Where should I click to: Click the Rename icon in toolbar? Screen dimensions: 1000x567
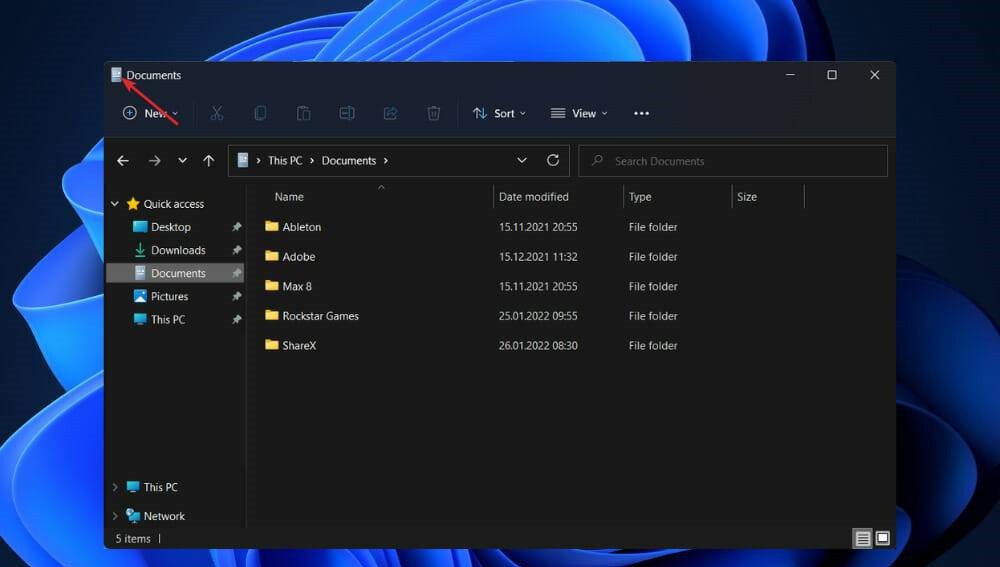click(347, 114)
